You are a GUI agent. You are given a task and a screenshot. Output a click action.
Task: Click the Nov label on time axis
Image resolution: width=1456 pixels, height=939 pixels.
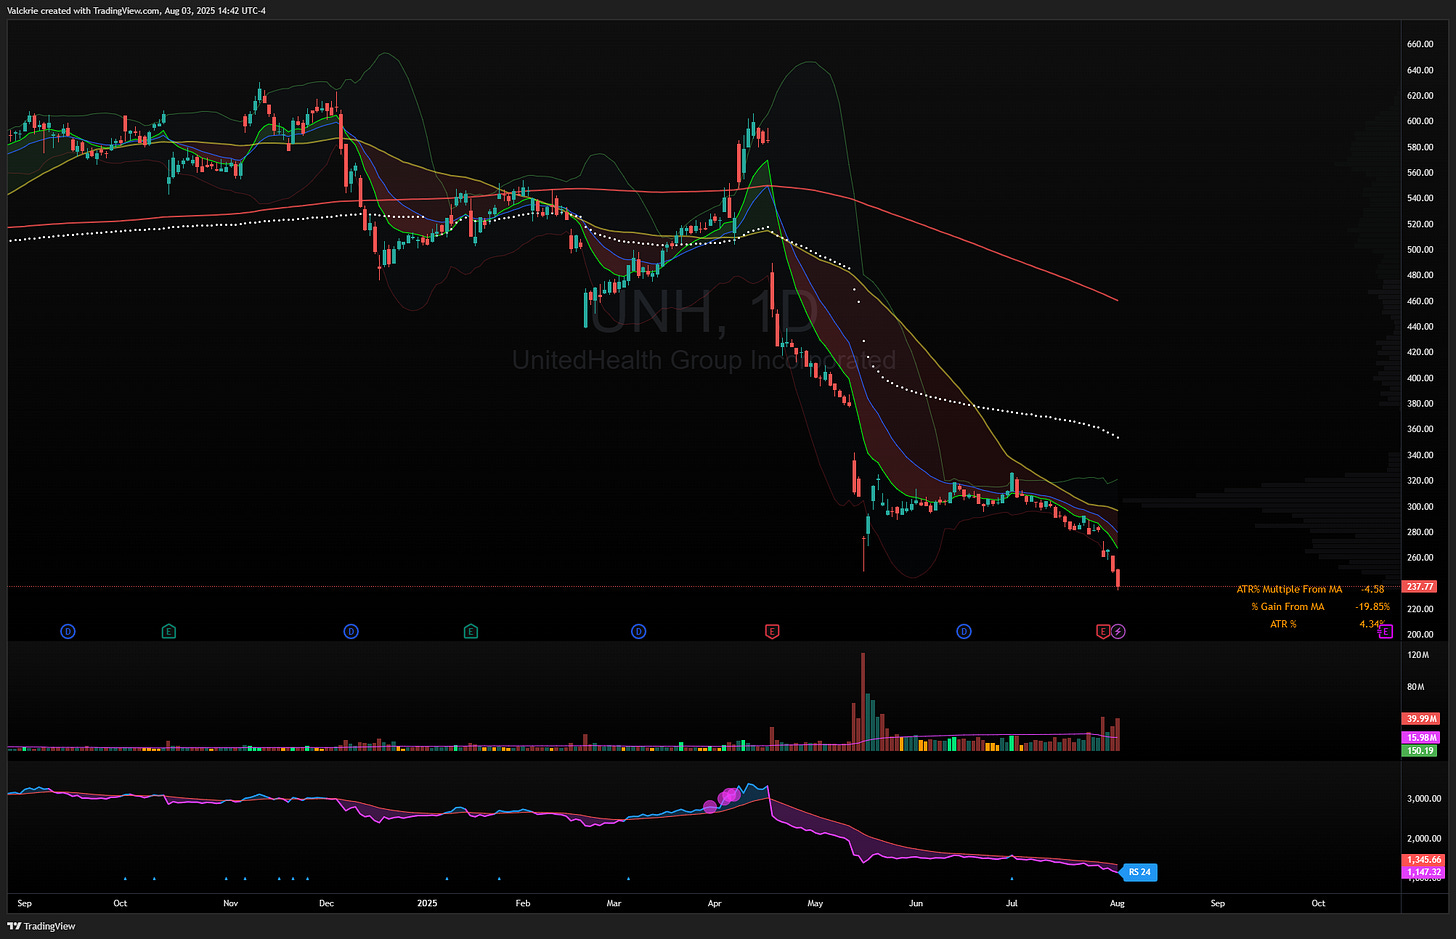click(231, 903)
